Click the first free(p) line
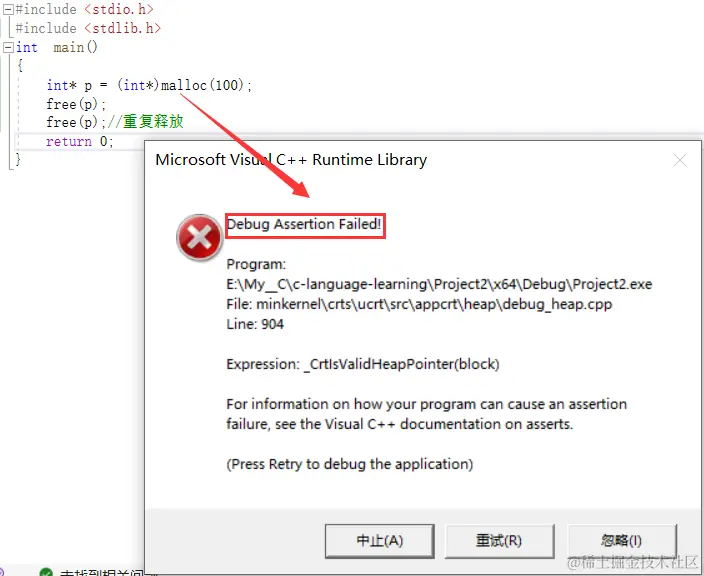704x576 pixels. (x=76, y=104)
